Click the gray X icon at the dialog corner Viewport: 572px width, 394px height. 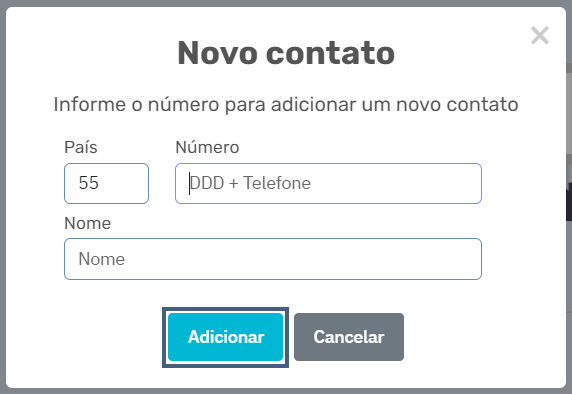(x=540, y=35)
